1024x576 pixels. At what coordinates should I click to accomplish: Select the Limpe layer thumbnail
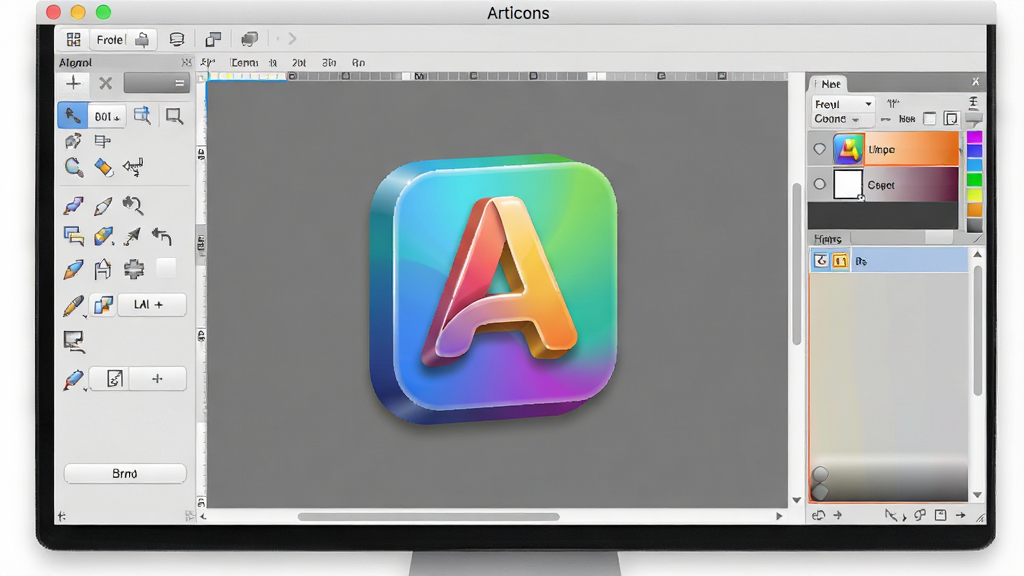click(x=848, y=150)
